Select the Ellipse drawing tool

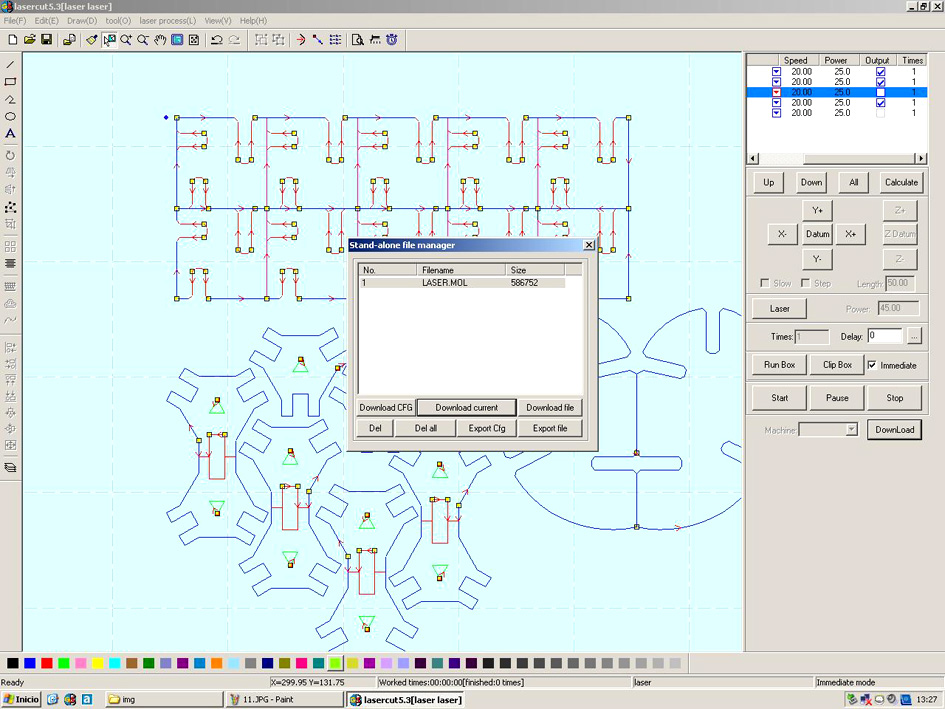10,116
